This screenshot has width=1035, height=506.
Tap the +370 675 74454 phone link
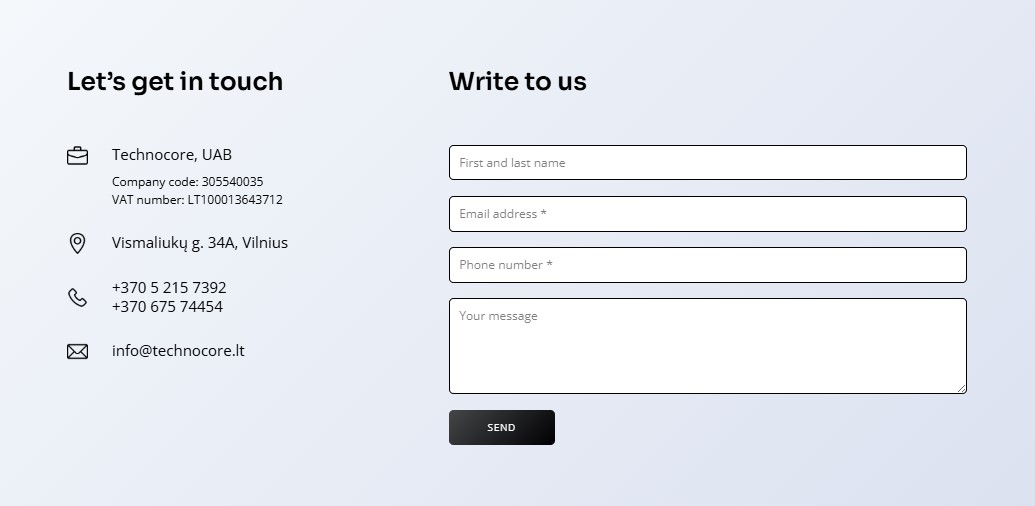click(x=167, y=307)
